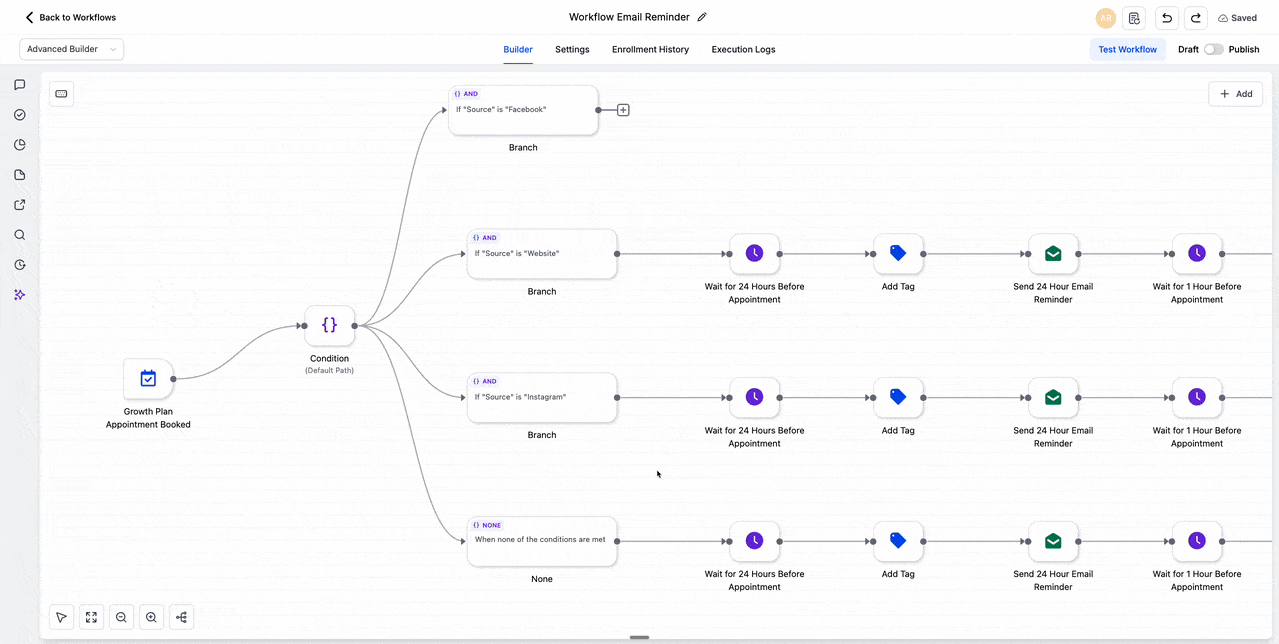Image resolution: width=1279 pixels, height=644 pixels.
Task: Select the Condition node
Action: point(329,325)
